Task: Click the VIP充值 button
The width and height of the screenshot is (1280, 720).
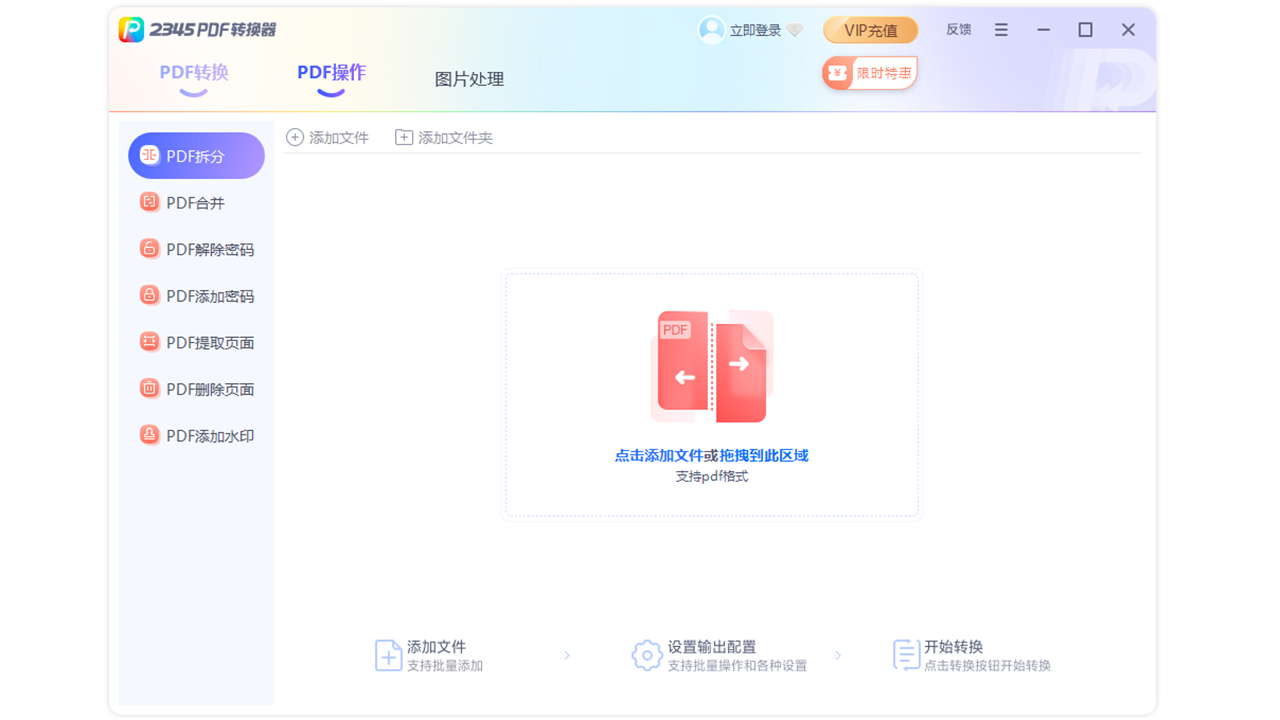Action: point(870,30)
